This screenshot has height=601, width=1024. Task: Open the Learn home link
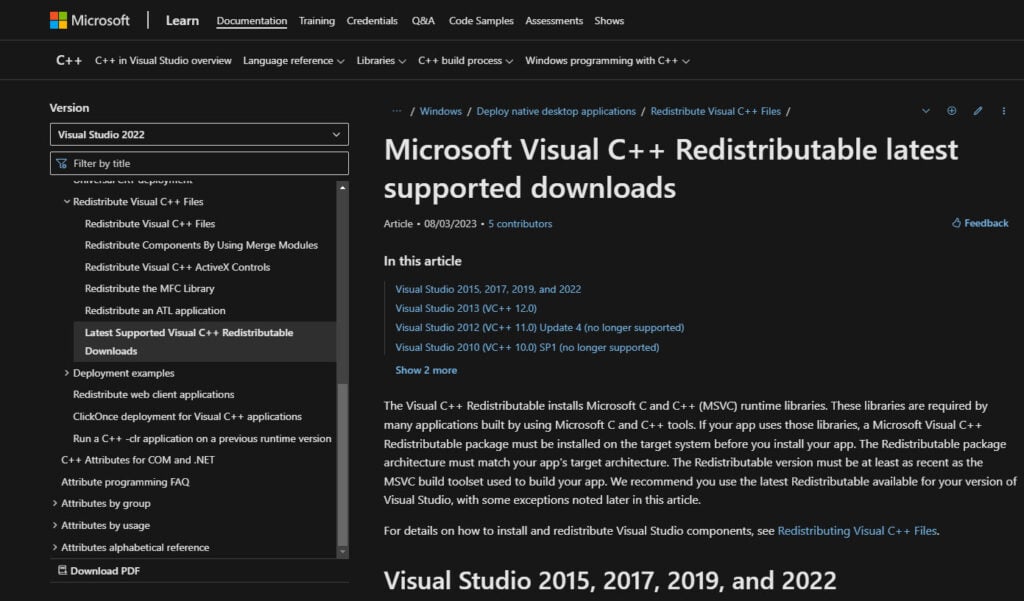tap(182, 20)
